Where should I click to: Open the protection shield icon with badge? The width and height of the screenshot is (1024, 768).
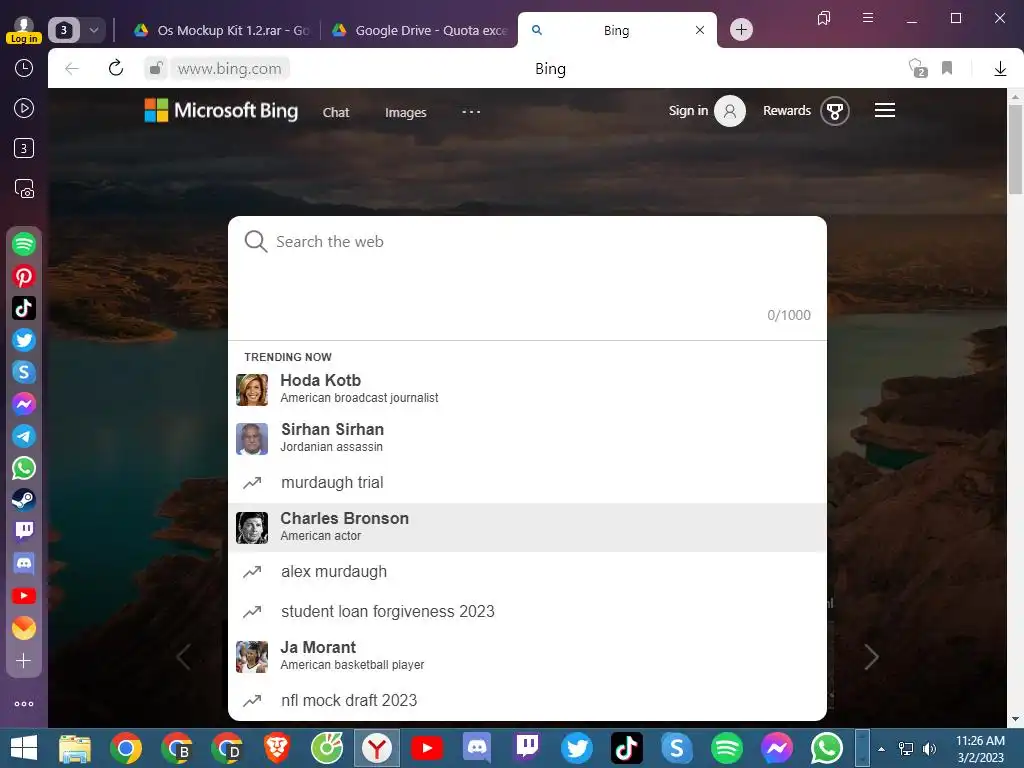pos(918,68)
